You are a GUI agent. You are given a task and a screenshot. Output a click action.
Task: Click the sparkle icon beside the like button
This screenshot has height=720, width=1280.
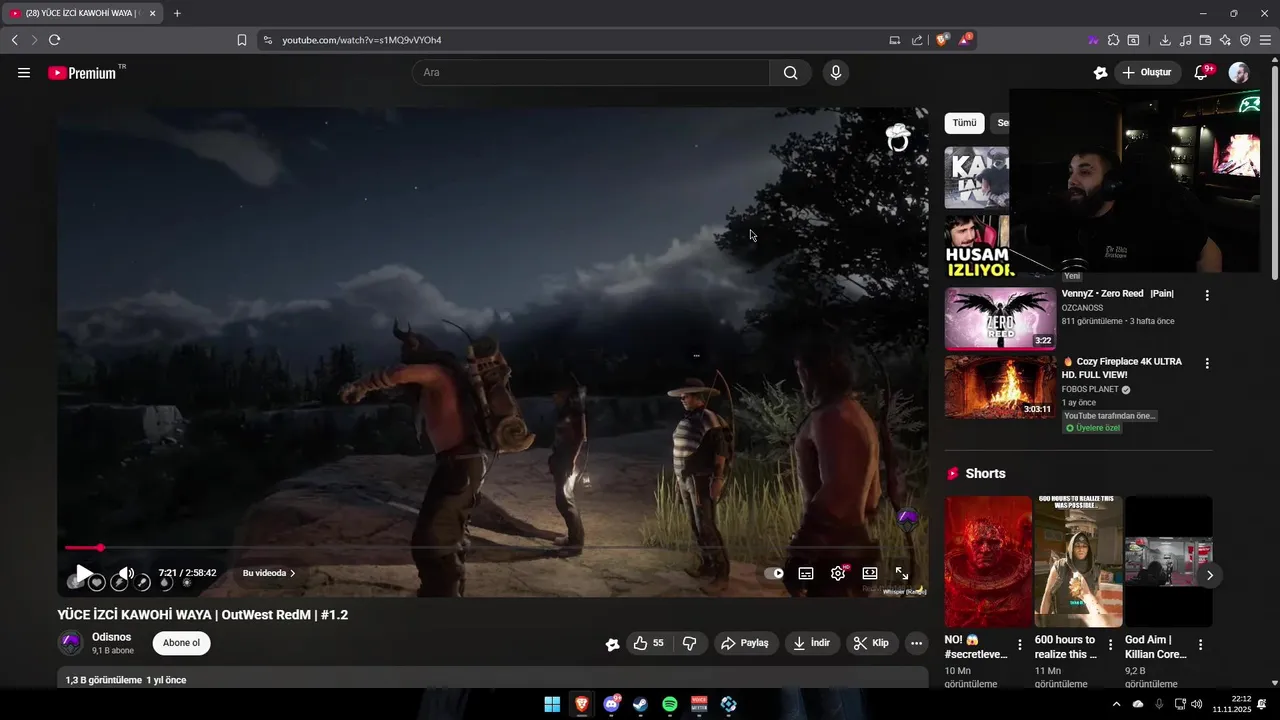(612, 644)
